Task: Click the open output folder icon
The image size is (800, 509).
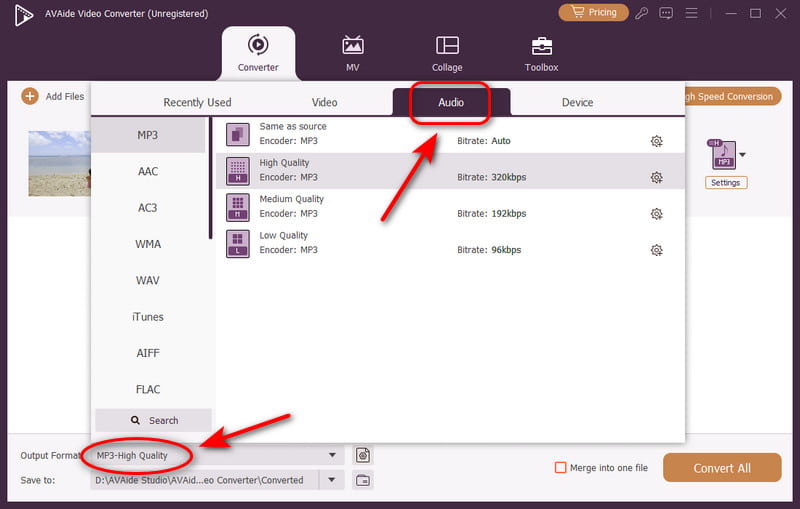Action: pos(363,480)
